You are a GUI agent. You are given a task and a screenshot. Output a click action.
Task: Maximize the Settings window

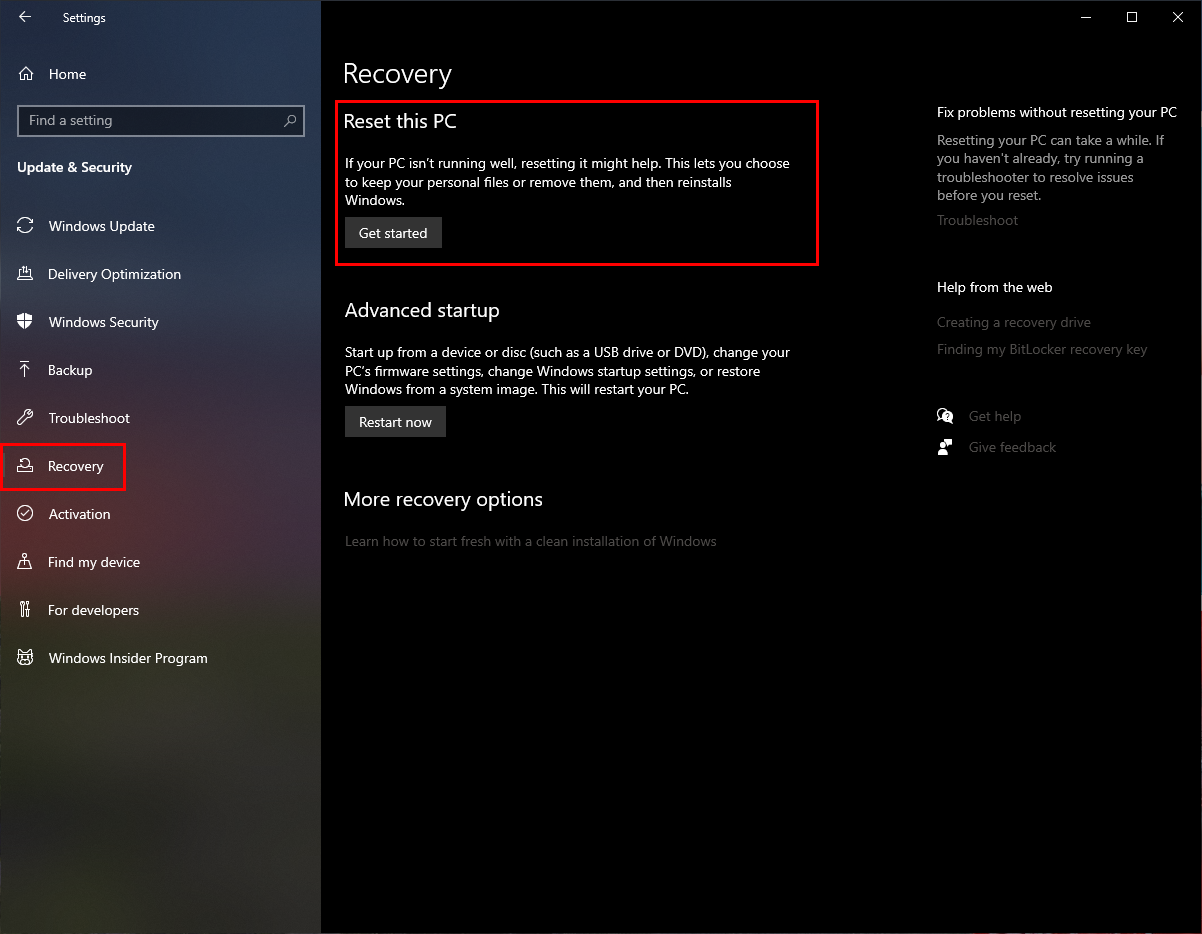click(1132, 17)
